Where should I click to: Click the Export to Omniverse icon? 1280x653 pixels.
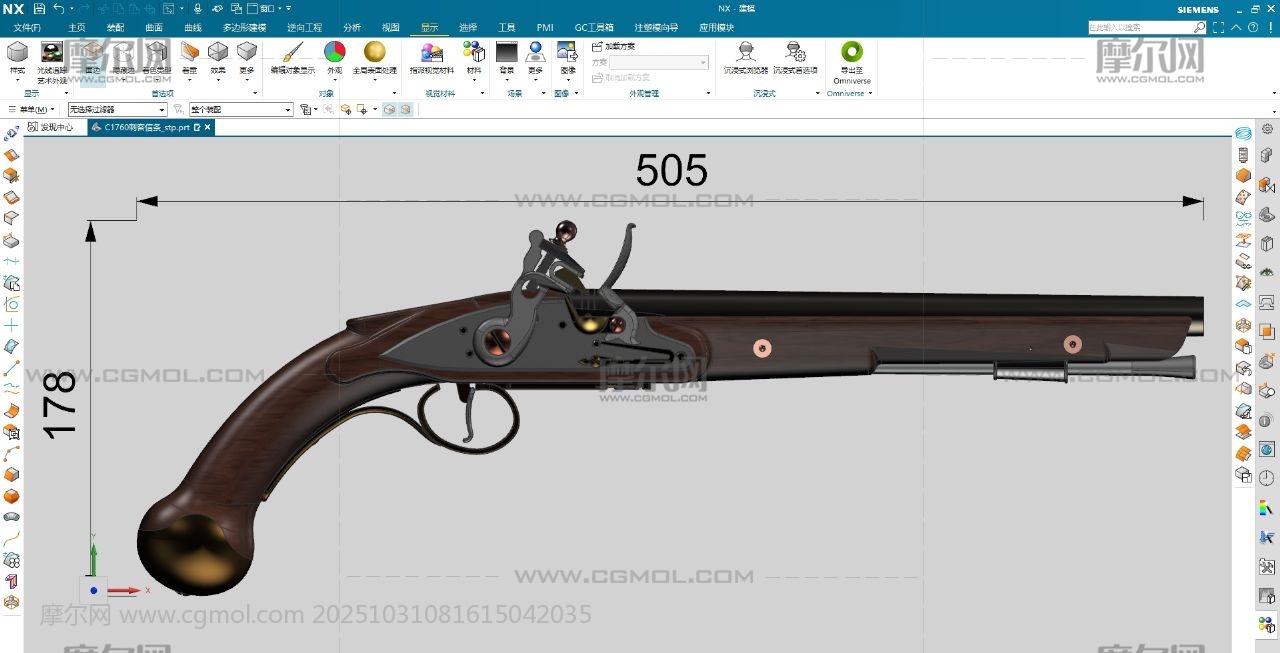[851, 53]
